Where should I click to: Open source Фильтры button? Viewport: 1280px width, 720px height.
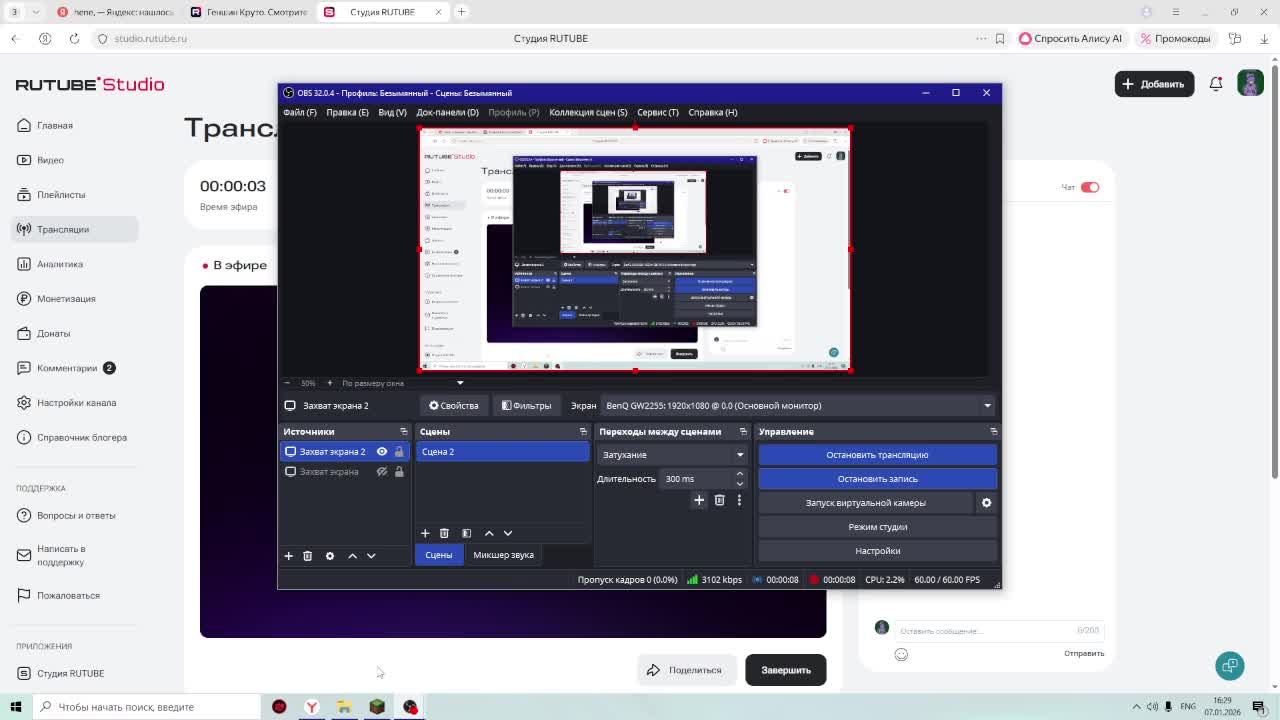526,406
